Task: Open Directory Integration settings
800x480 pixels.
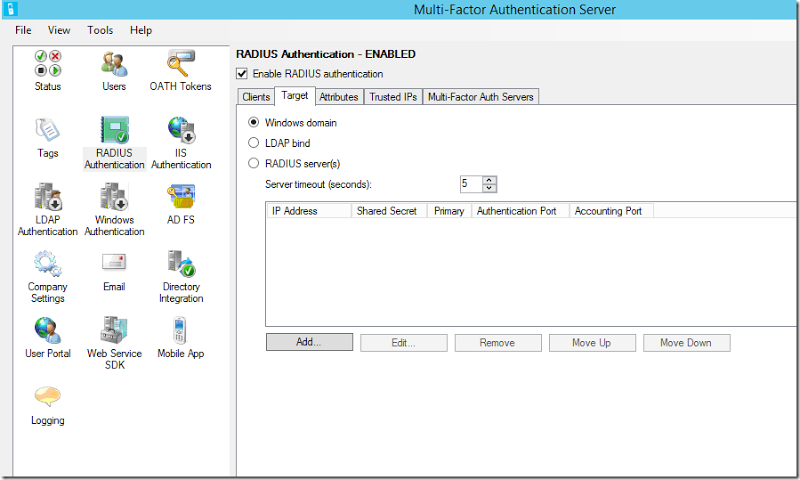Action: tap(181, 277)
